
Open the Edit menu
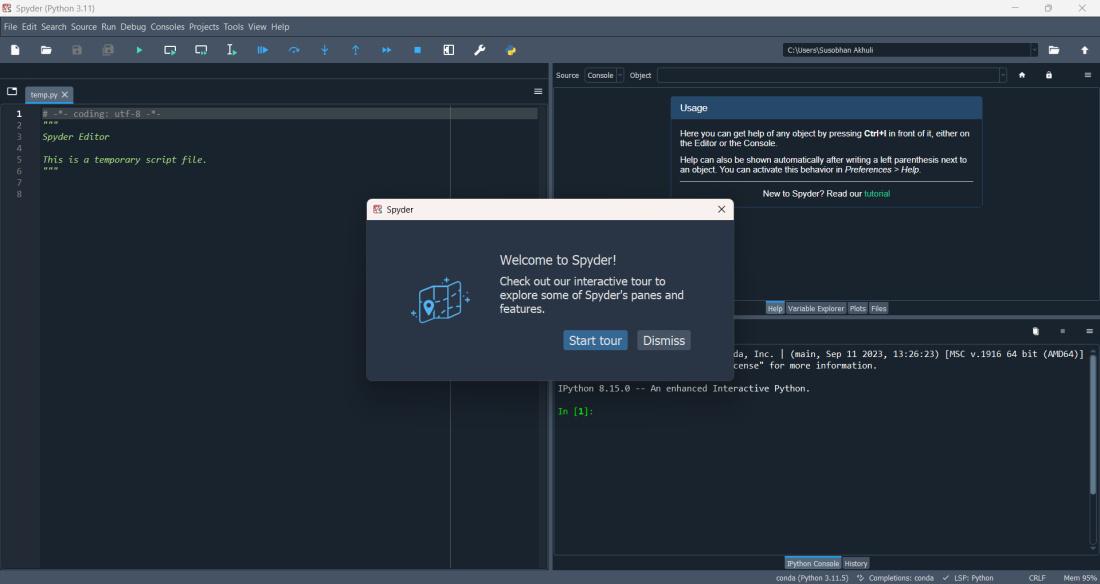point(29,27)
